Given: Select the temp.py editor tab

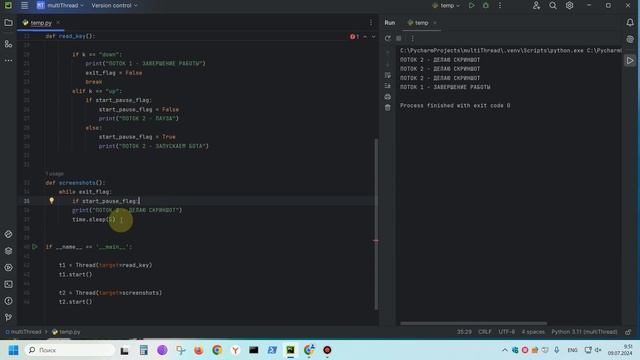Looking at the screenshot, I should tap(40, 23).
